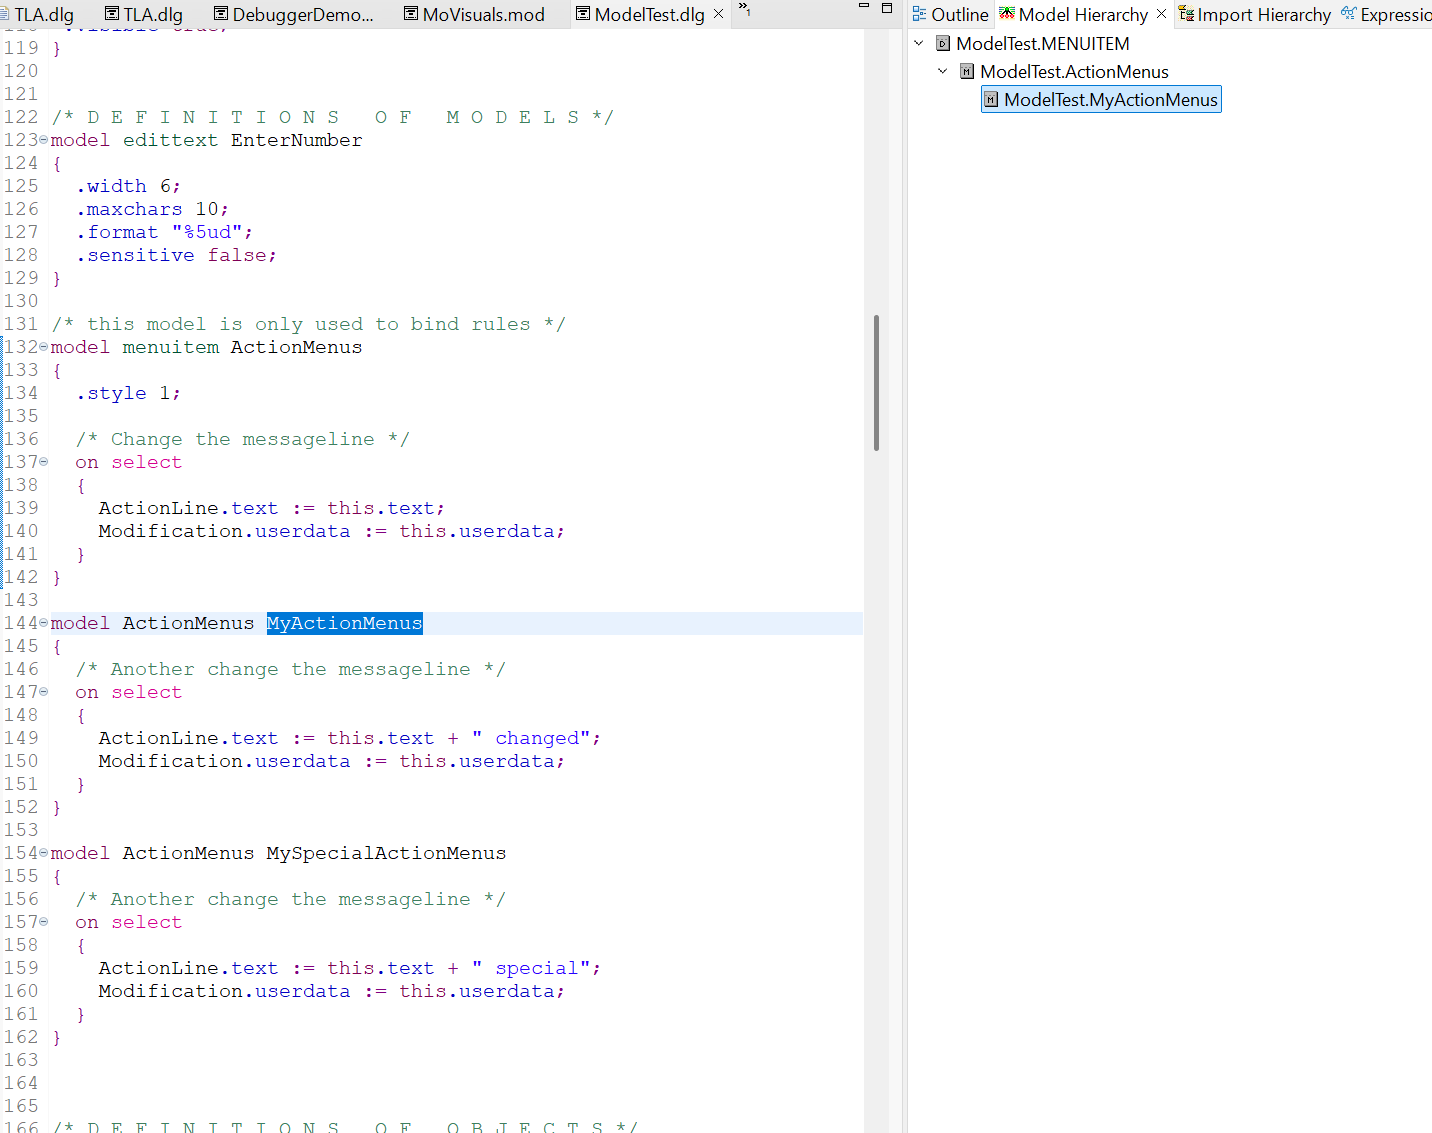1432x1133 pixels.
Task: Click the editor vertical scrollbar thumb
Action: pyautogui.click(x=876, y=382)
